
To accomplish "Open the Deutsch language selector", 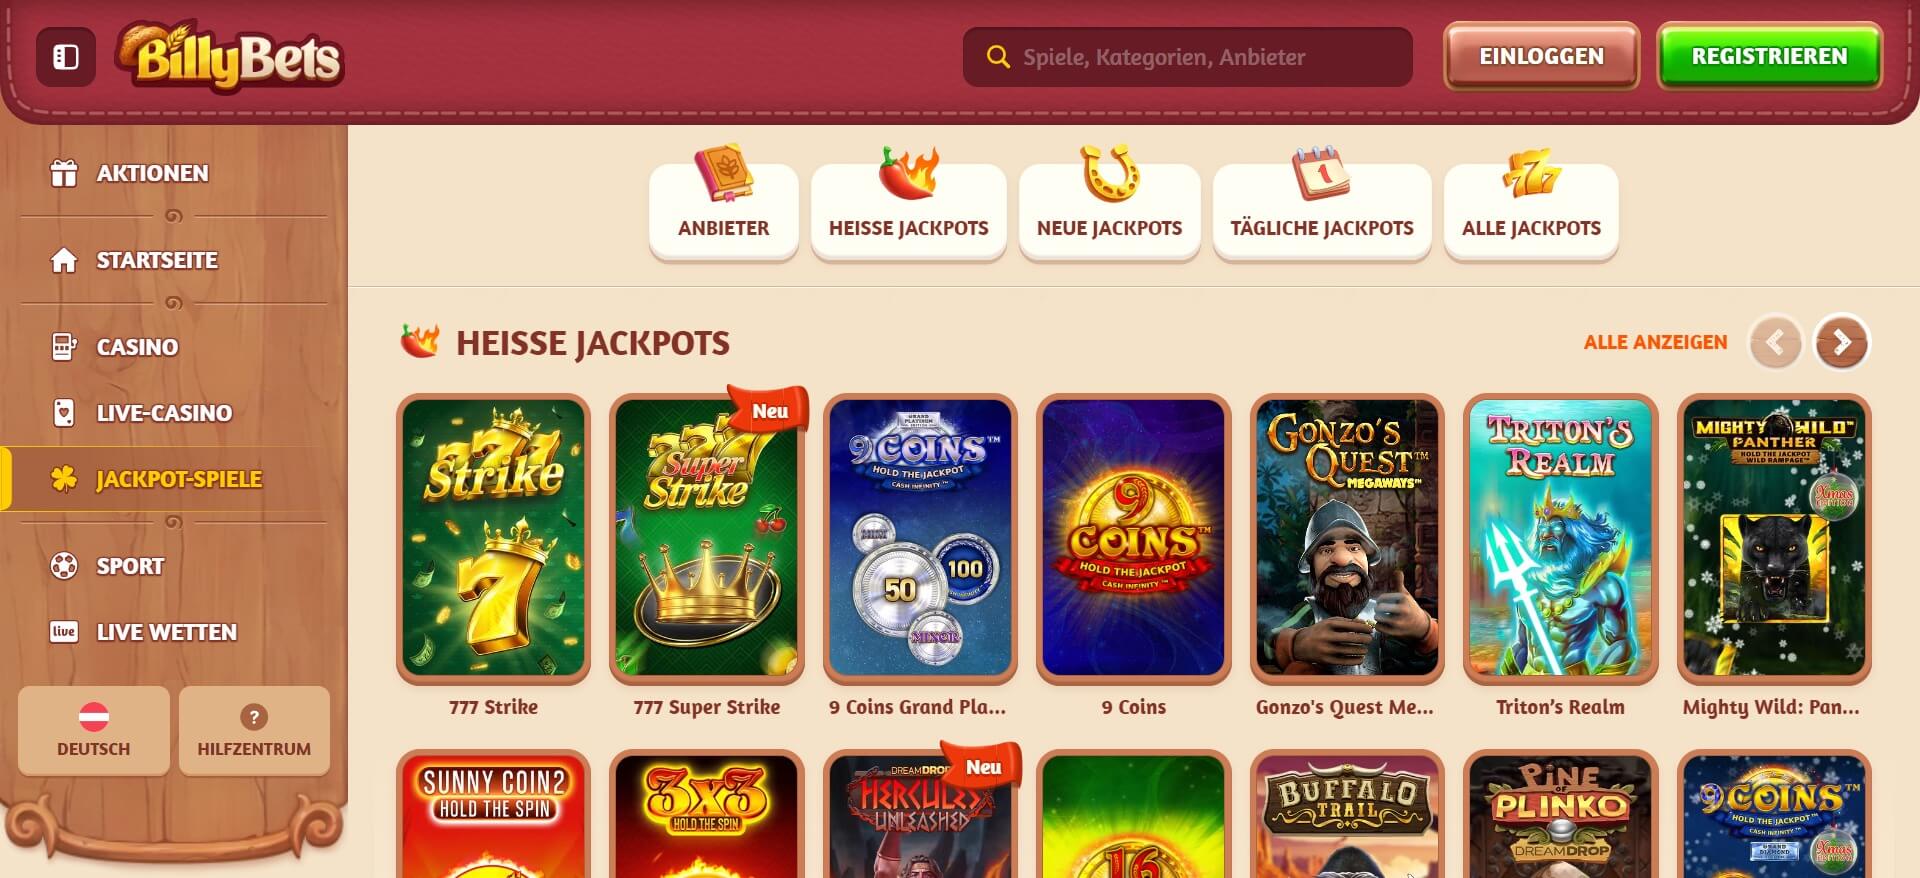I will pos(94,731).
